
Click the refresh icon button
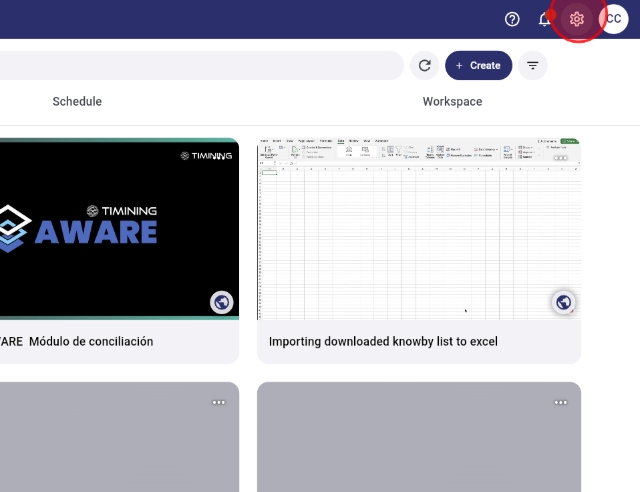(424, 65)
